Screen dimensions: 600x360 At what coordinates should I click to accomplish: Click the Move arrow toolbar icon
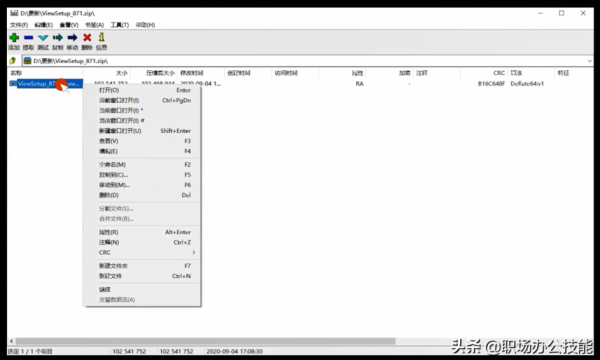(x=72, y=37)
